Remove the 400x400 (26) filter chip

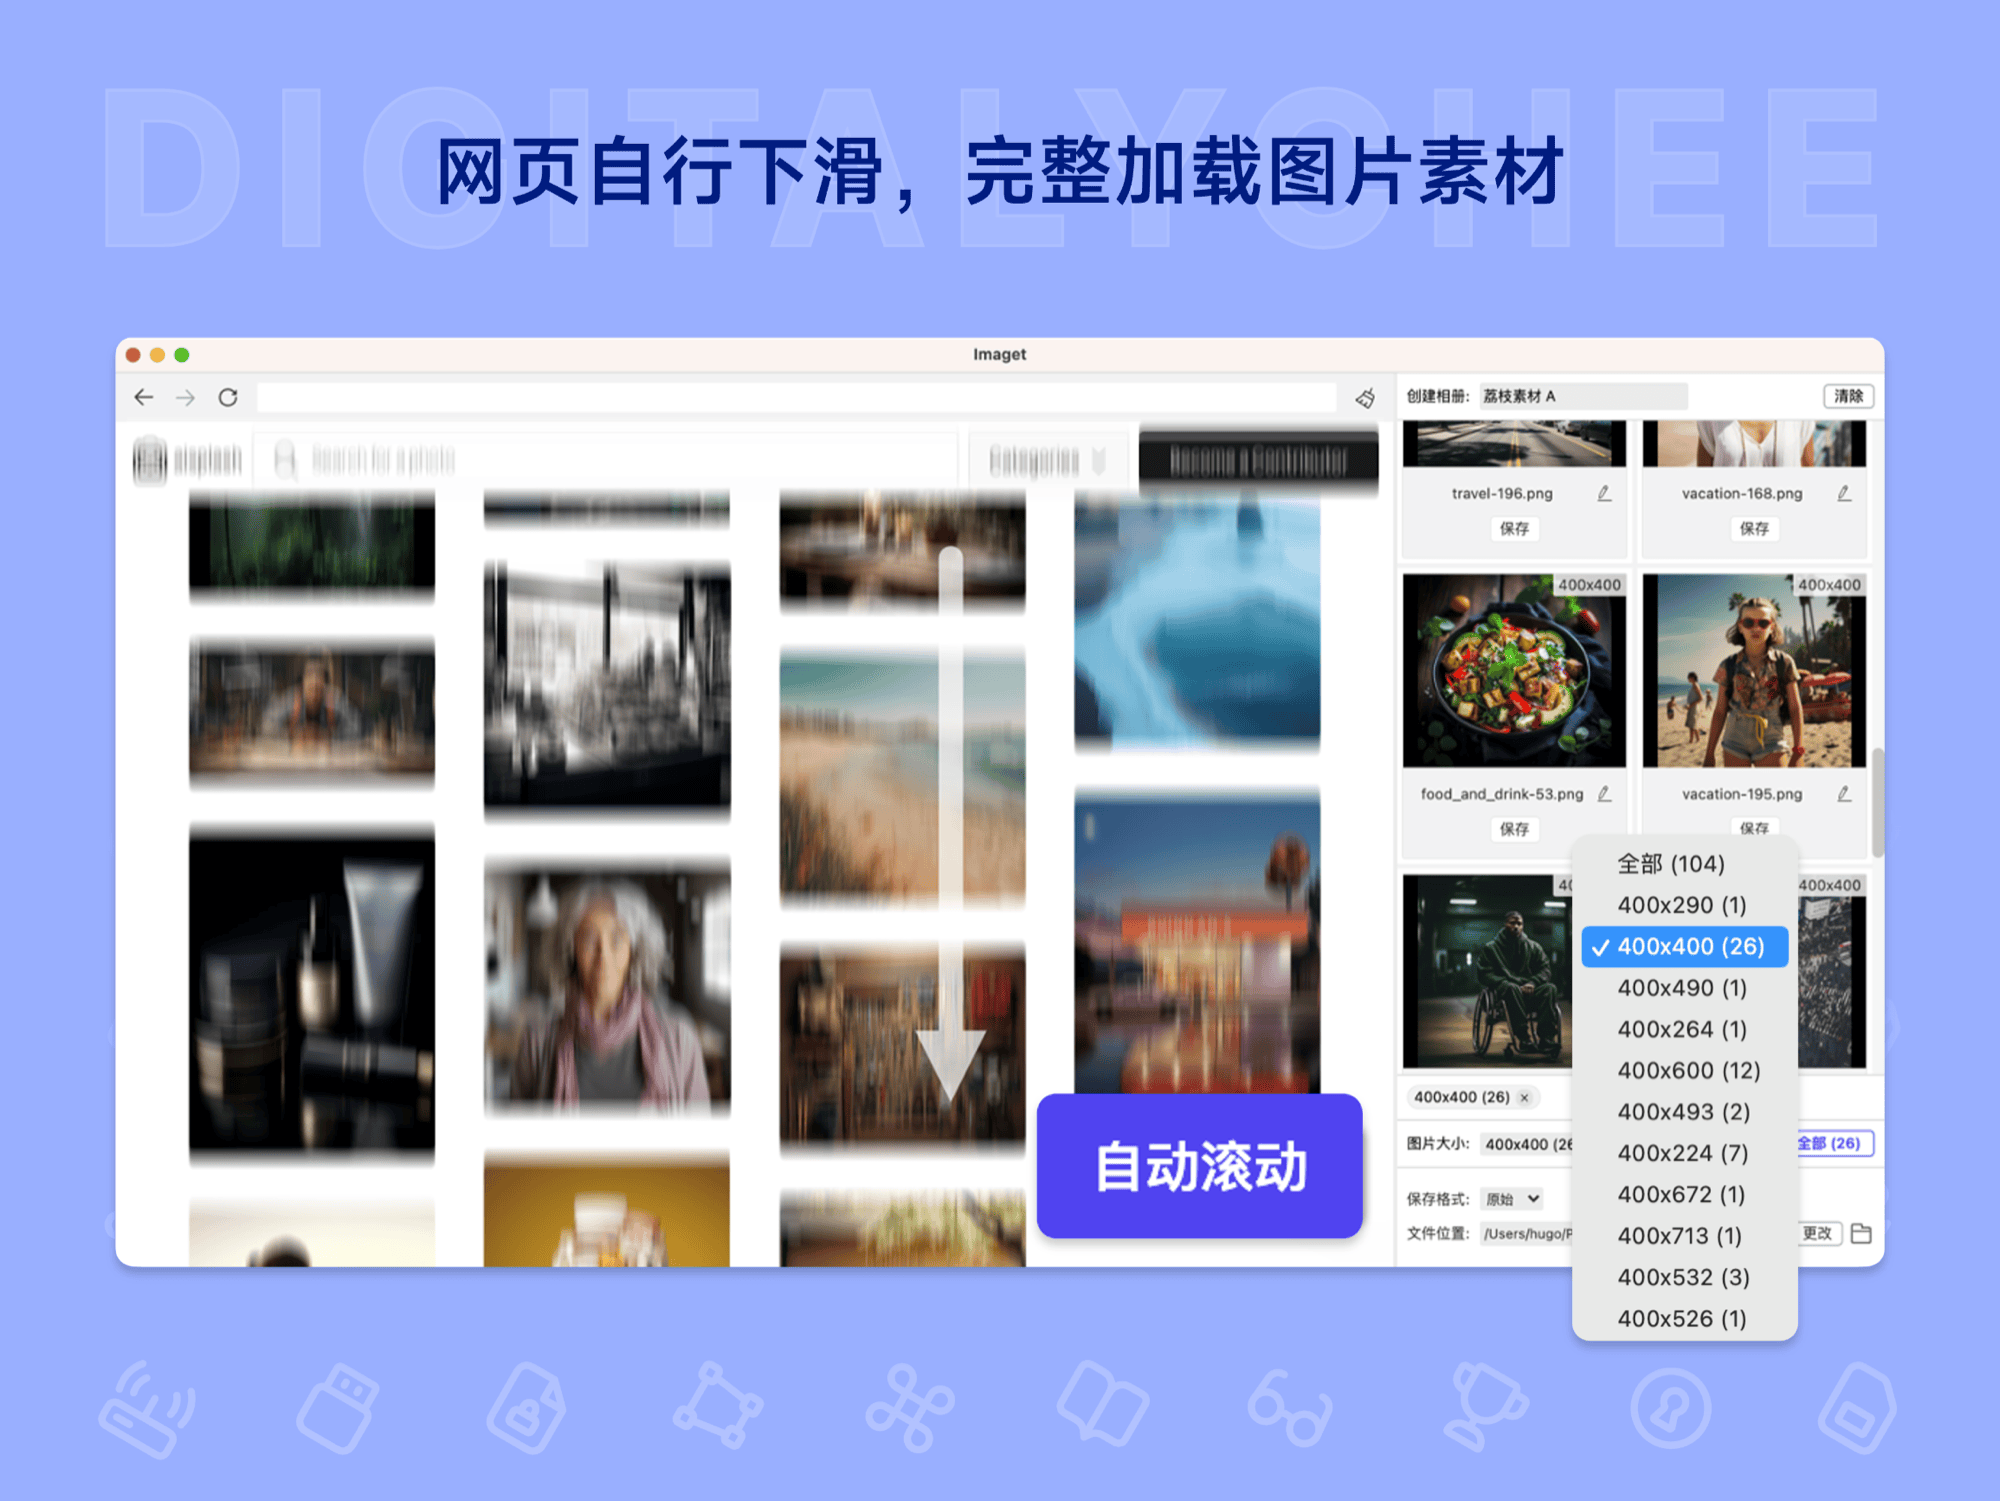pyautogui.click(x=1525, y=1097)
